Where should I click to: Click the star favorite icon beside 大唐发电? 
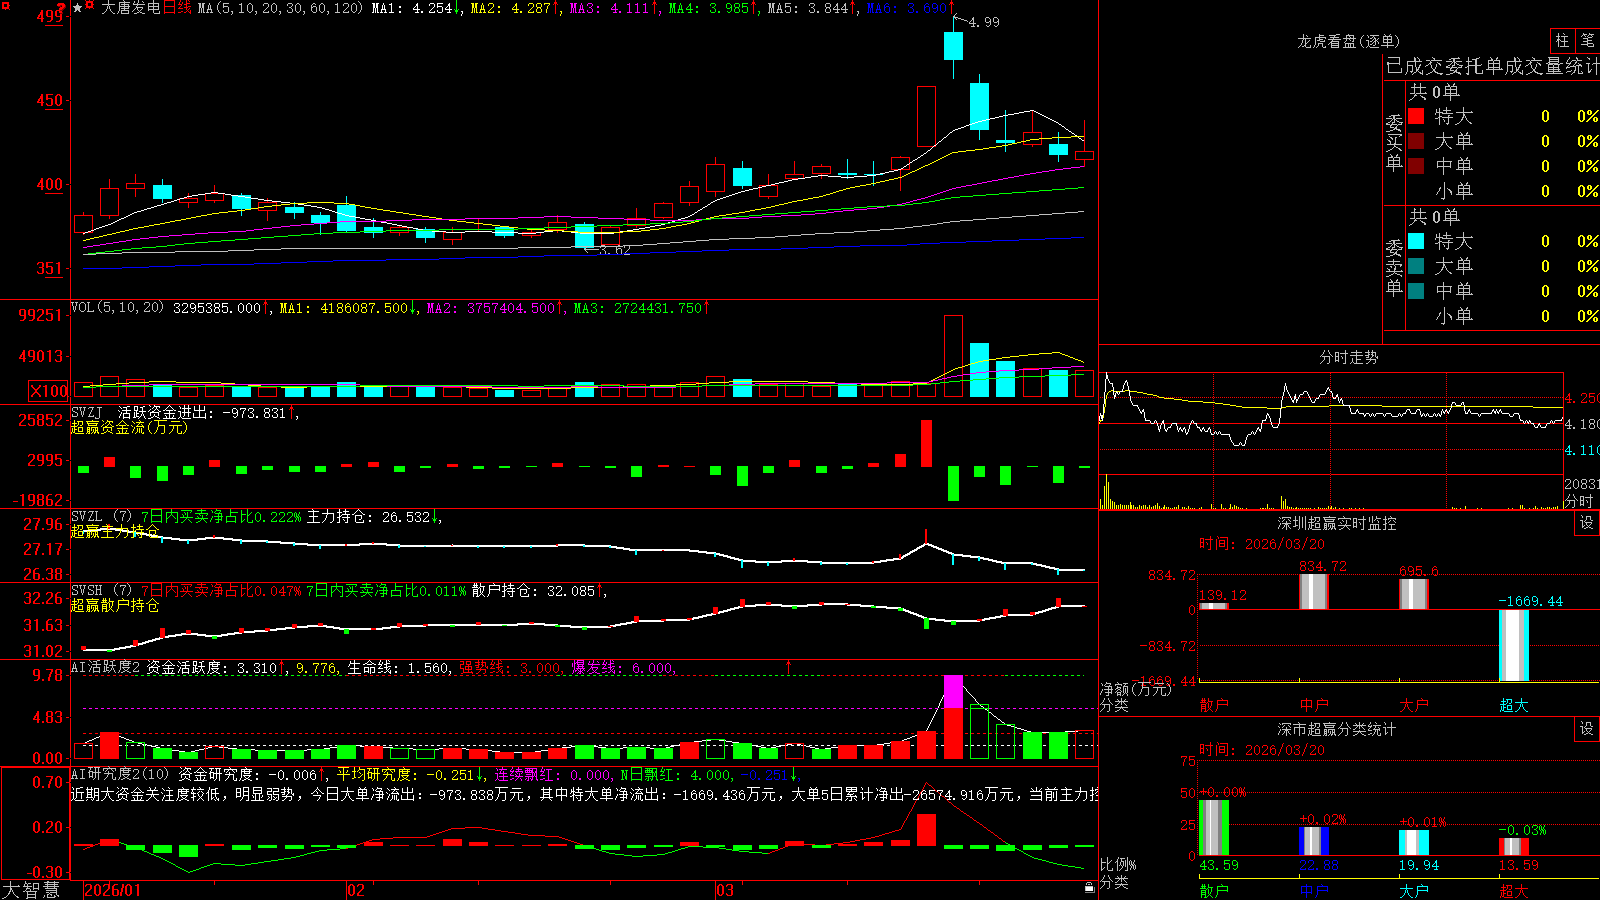[x=77, y=8]
